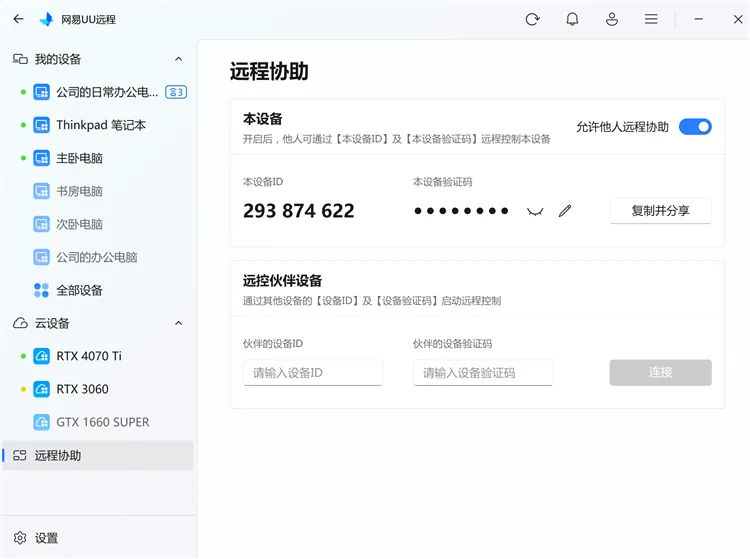The image size is (750, 559).
Task: Minimize the UU Remote window
Action: coord(699,19)
